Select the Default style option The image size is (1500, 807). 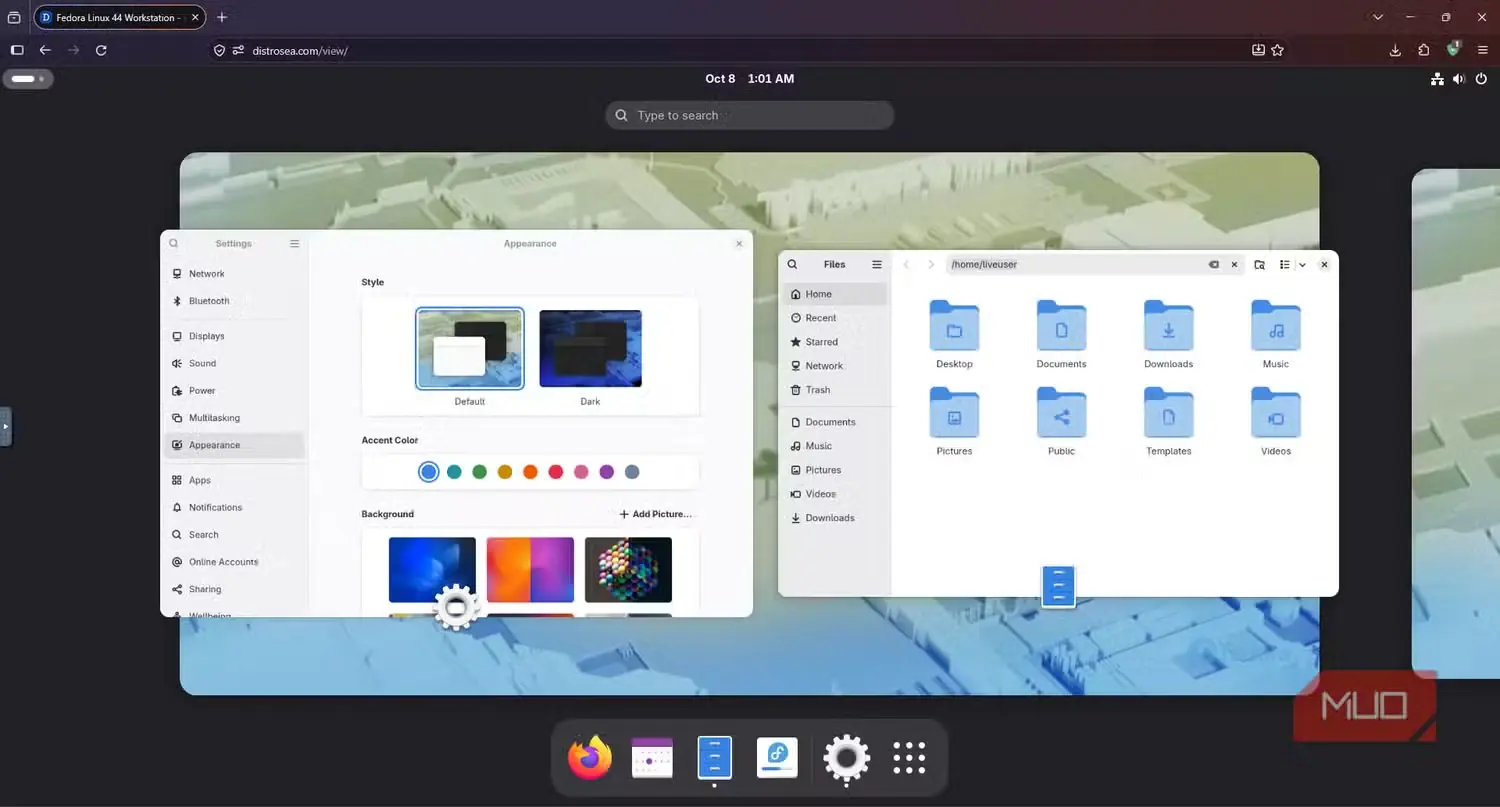coord(469,348)
